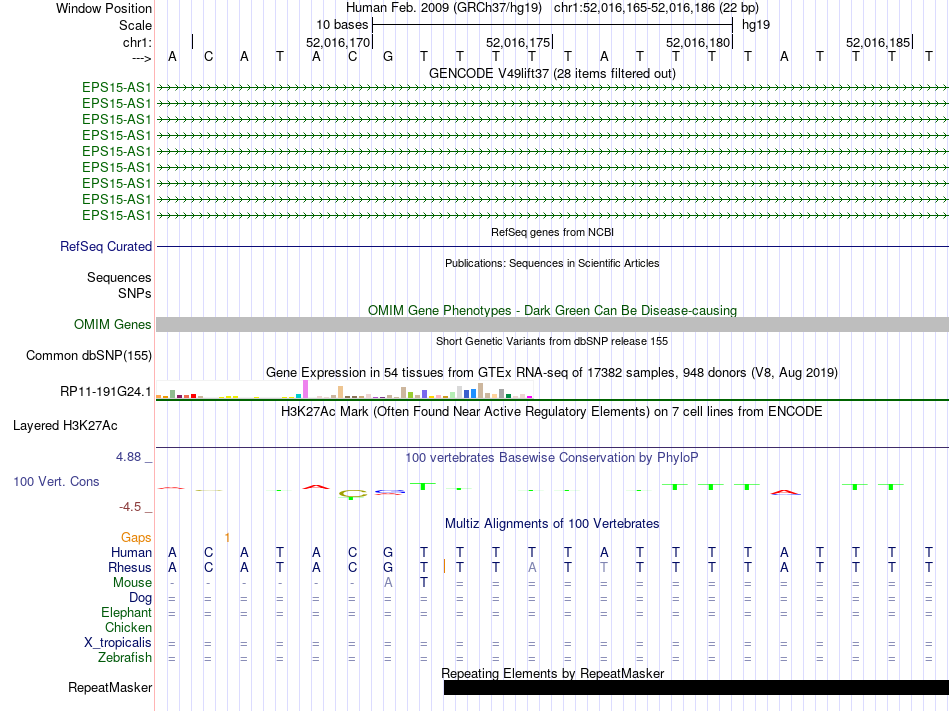Open the H3K27Ac Mark track title
Image resolution: width=950 pixels, height=711 pixels.
[x=552, y=412]
